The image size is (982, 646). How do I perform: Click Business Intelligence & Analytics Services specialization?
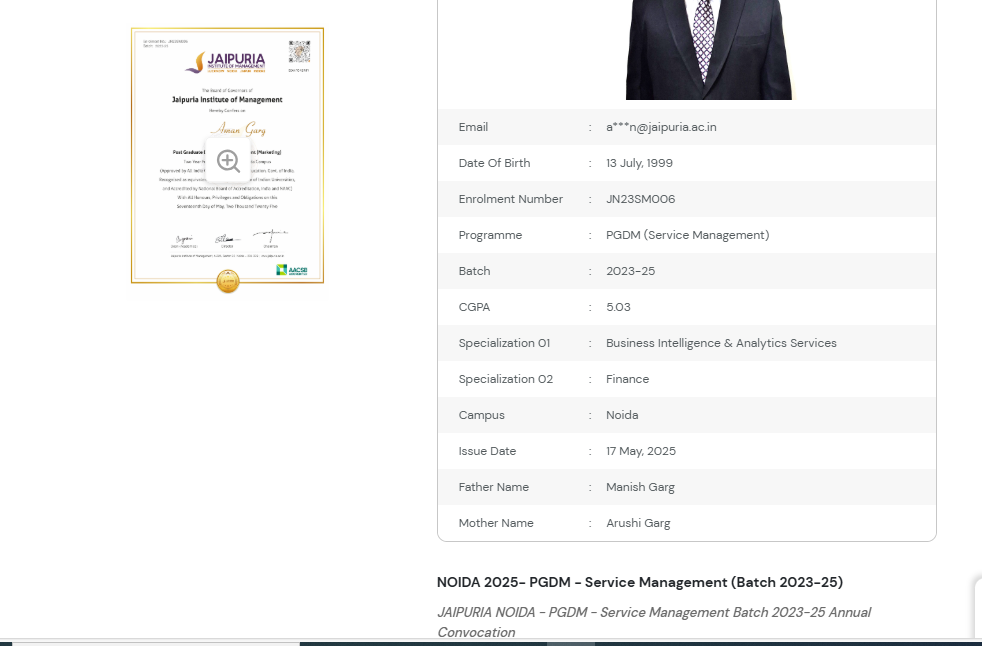click(721, 343)
